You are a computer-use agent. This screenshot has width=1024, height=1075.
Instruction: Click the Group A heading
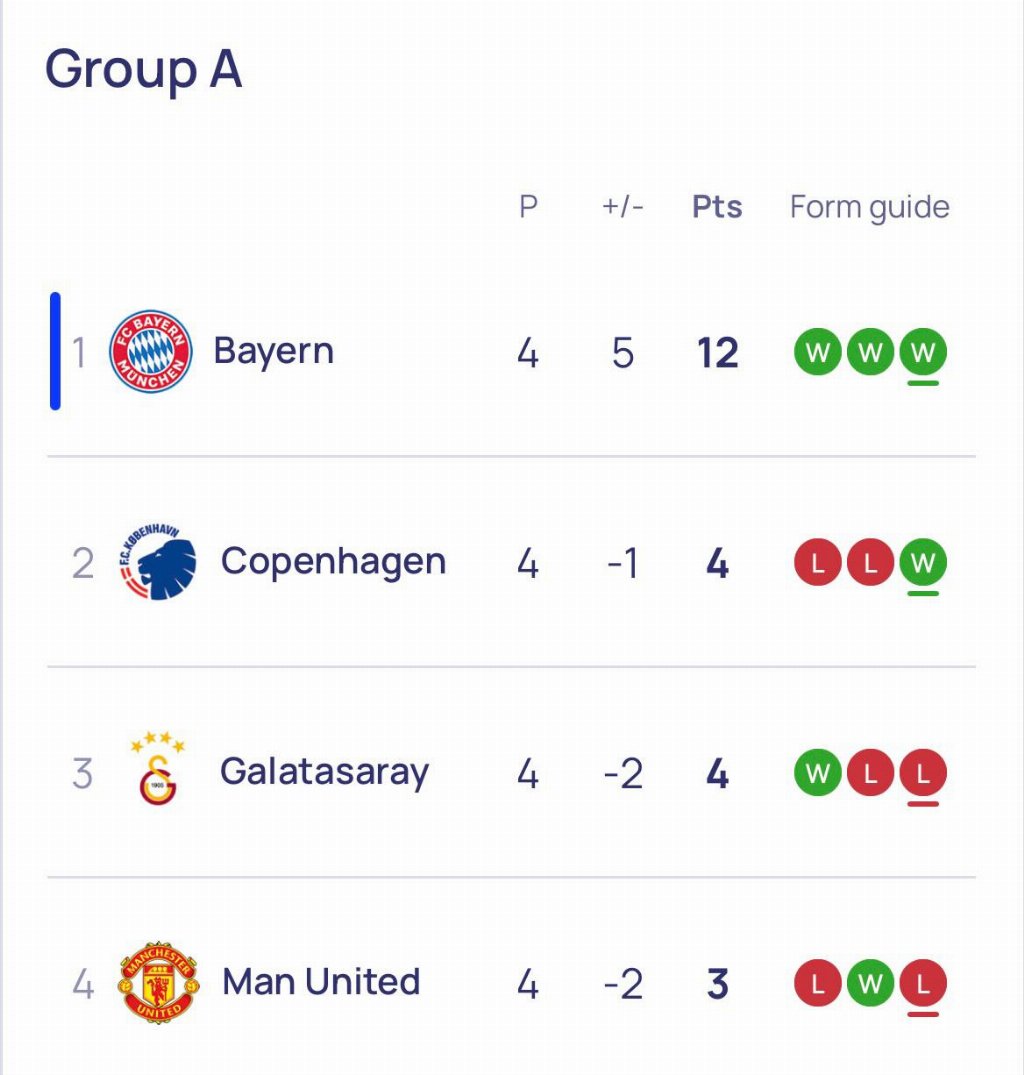pyautogui.click(x=143, y=70)
